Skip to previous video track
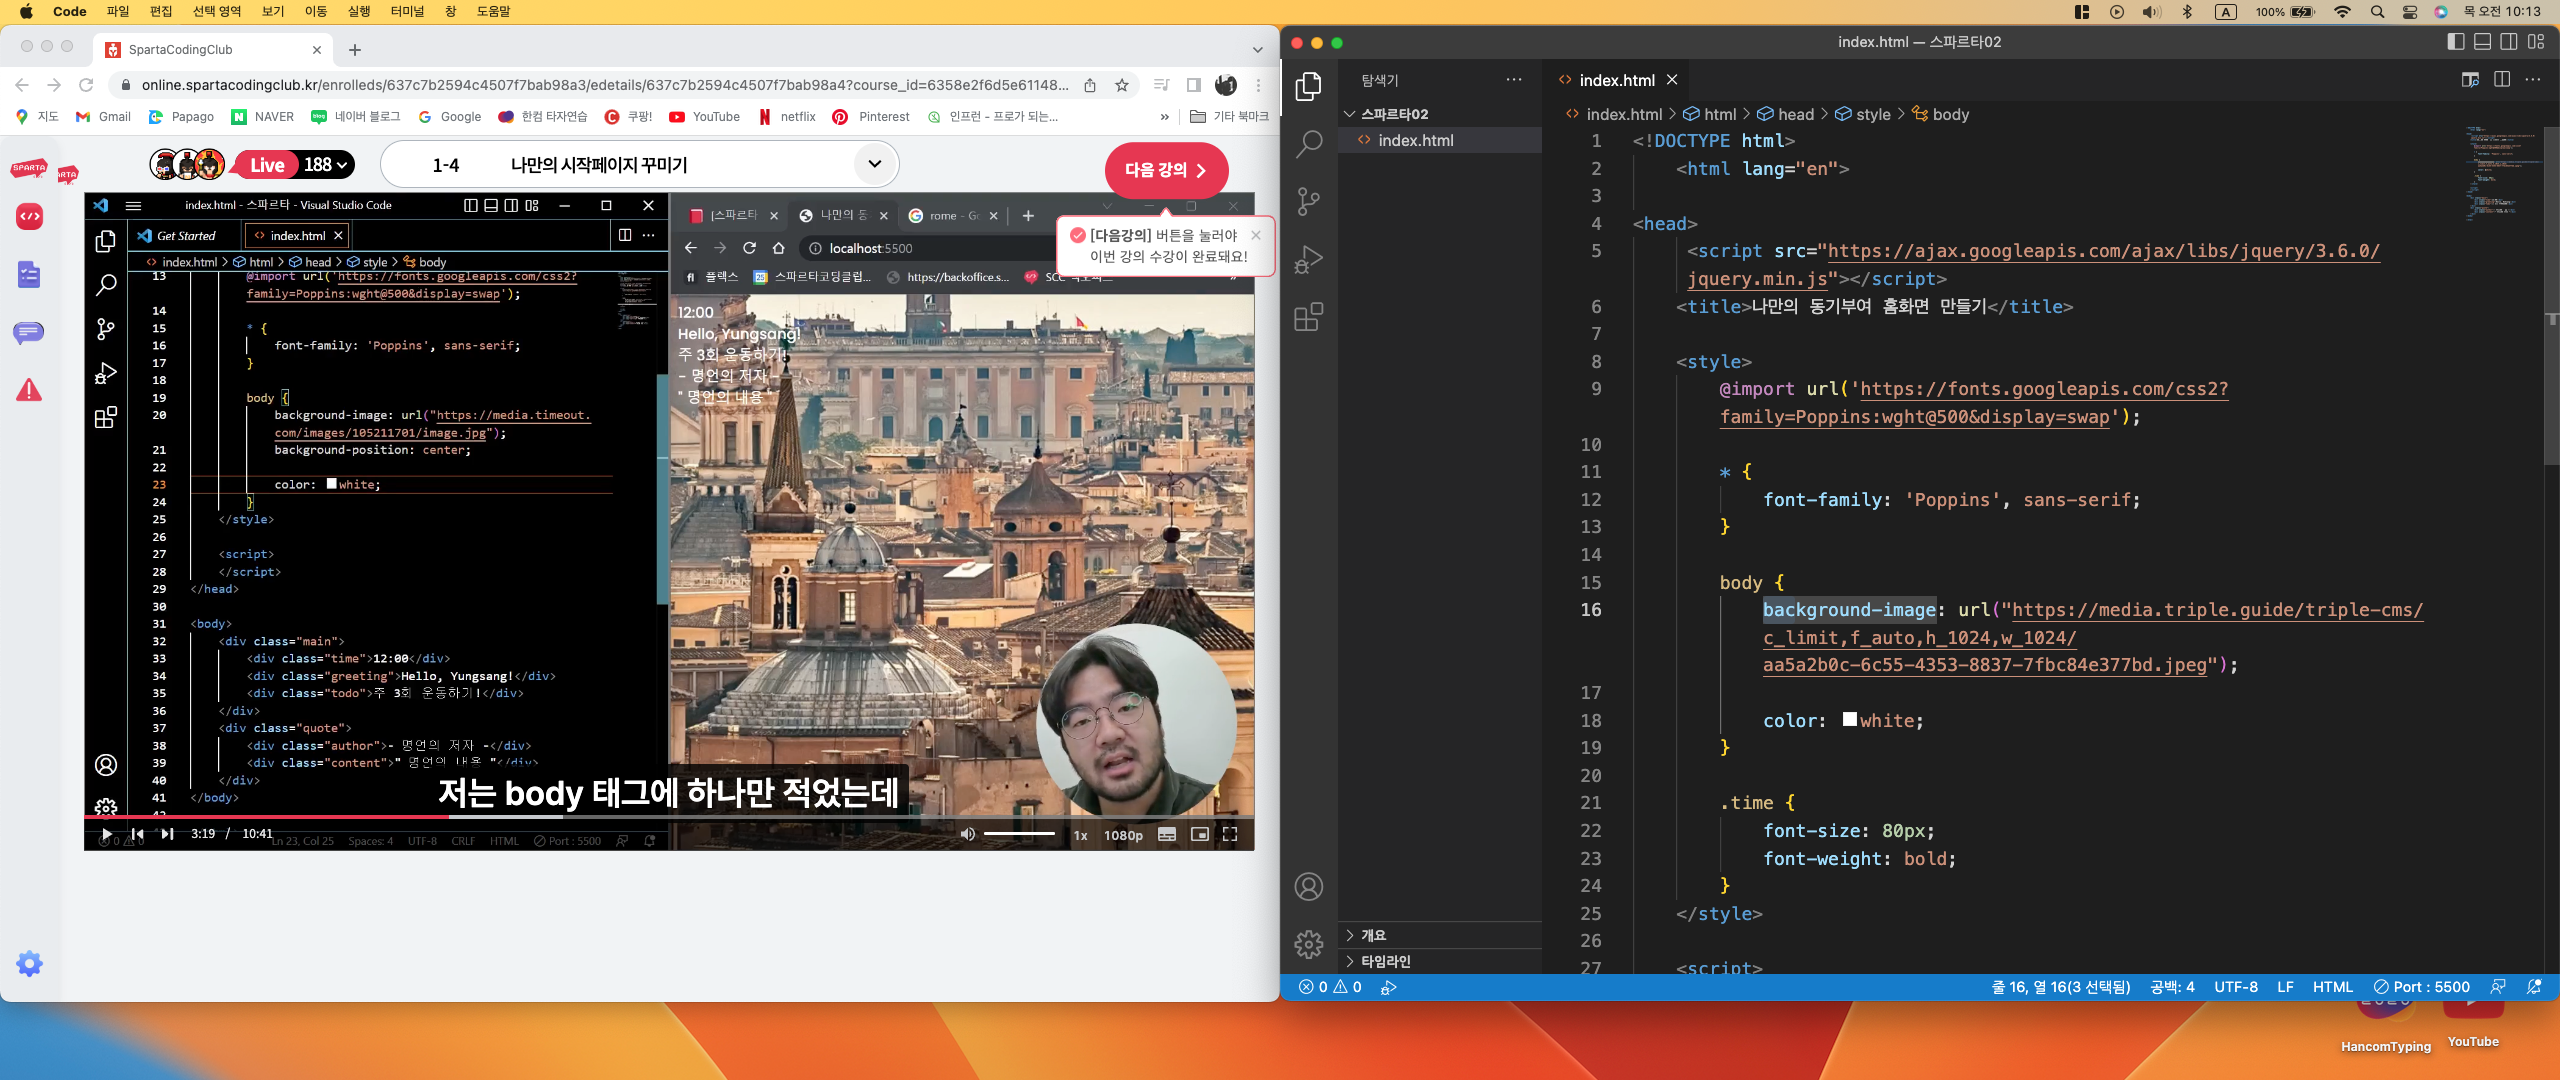2560x1080 pixels. click(x=137, y=833)
